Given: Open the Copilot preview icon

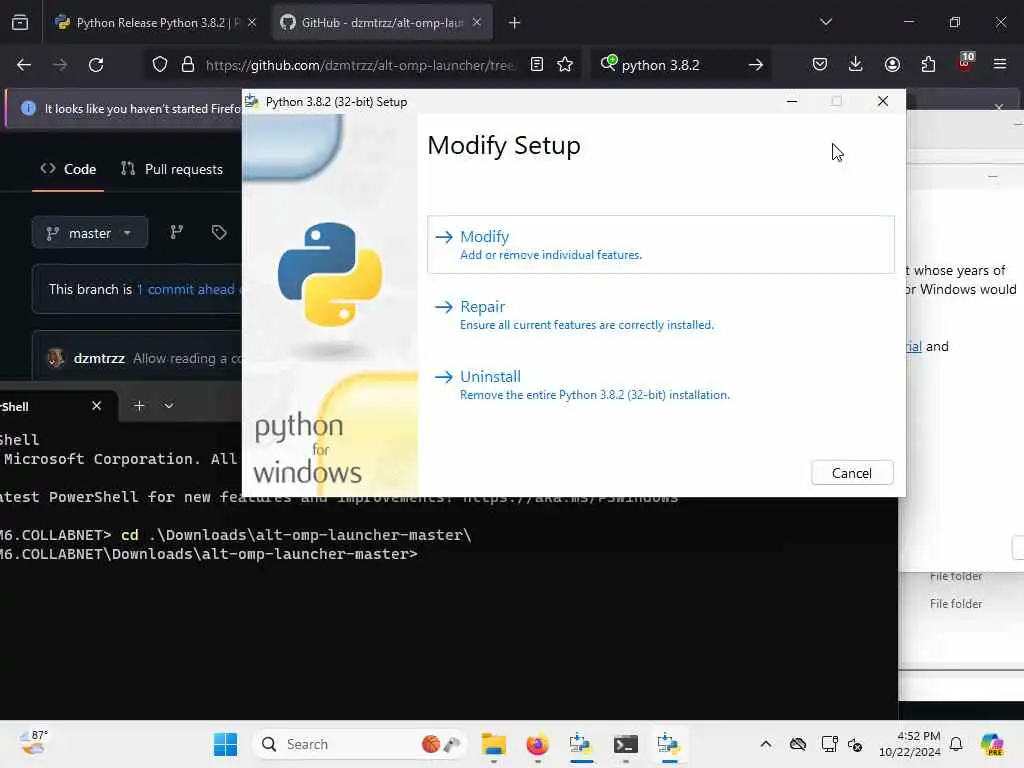Looking at the screenshot, I should pyautogui.click(x=992, y=744).
